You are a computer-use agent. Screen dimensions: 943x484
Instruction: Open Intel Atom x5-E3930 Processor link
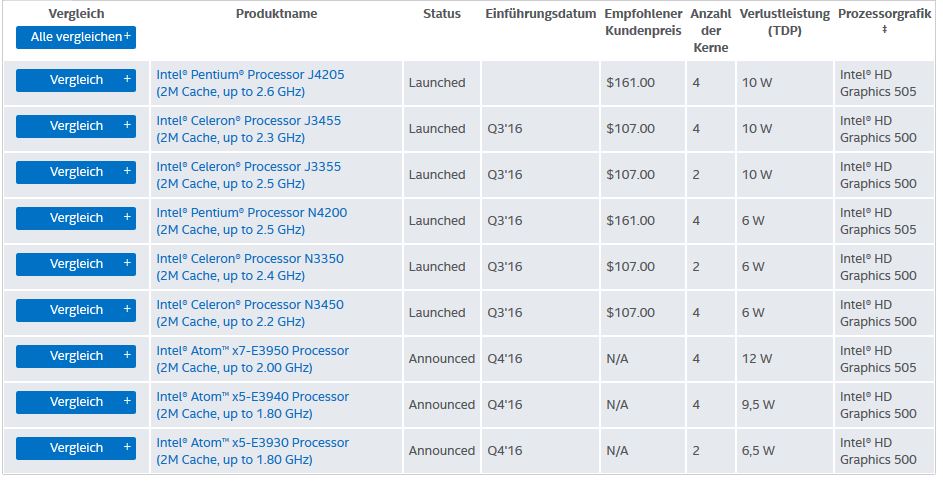click(x=252, y=443)
